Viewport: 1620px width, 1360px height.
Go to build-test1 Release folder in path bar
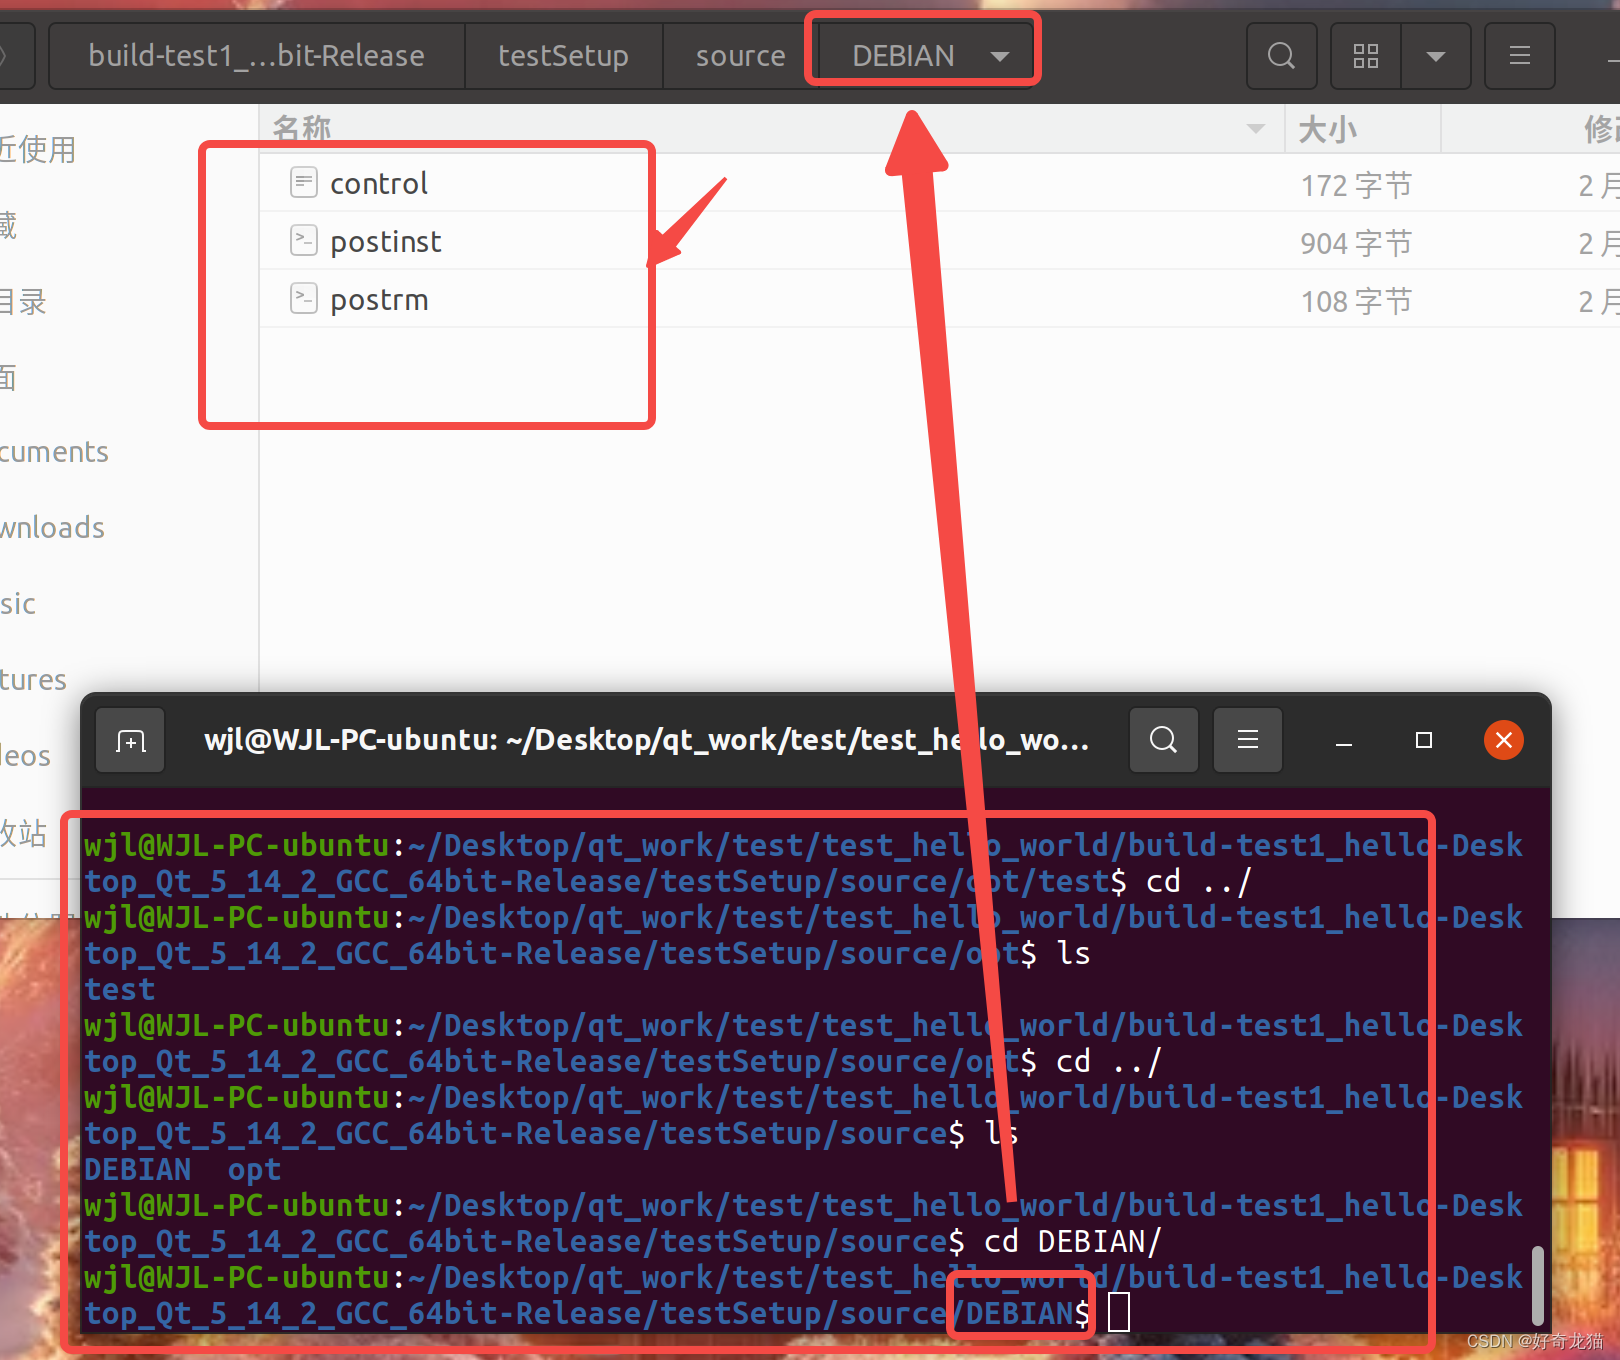click(x=256, y=56)
